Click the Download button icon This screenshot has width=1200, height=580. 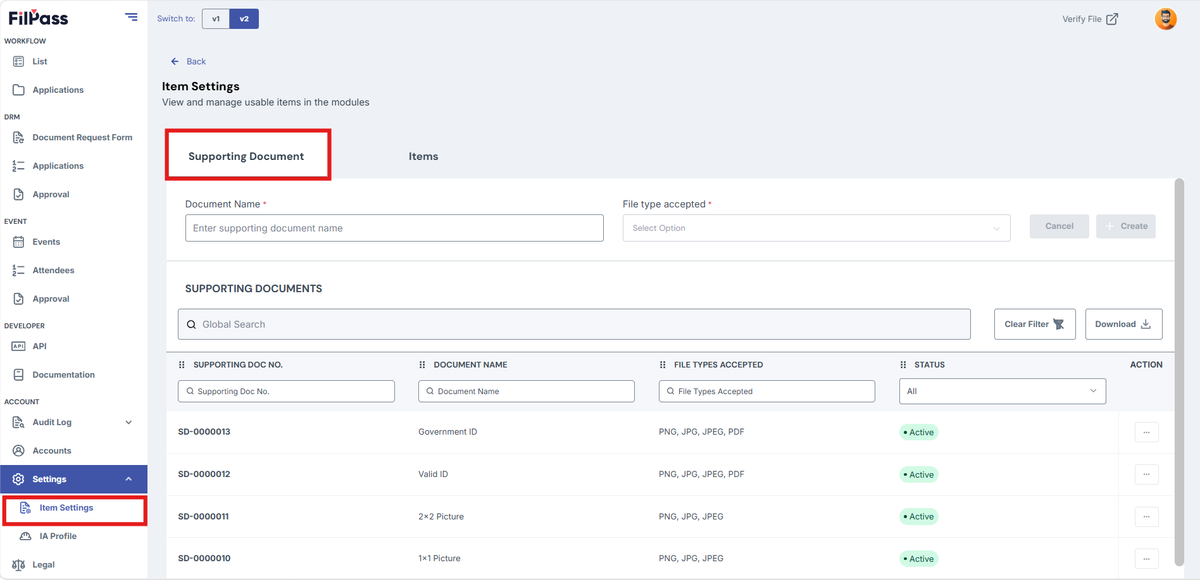[1146, 324]
